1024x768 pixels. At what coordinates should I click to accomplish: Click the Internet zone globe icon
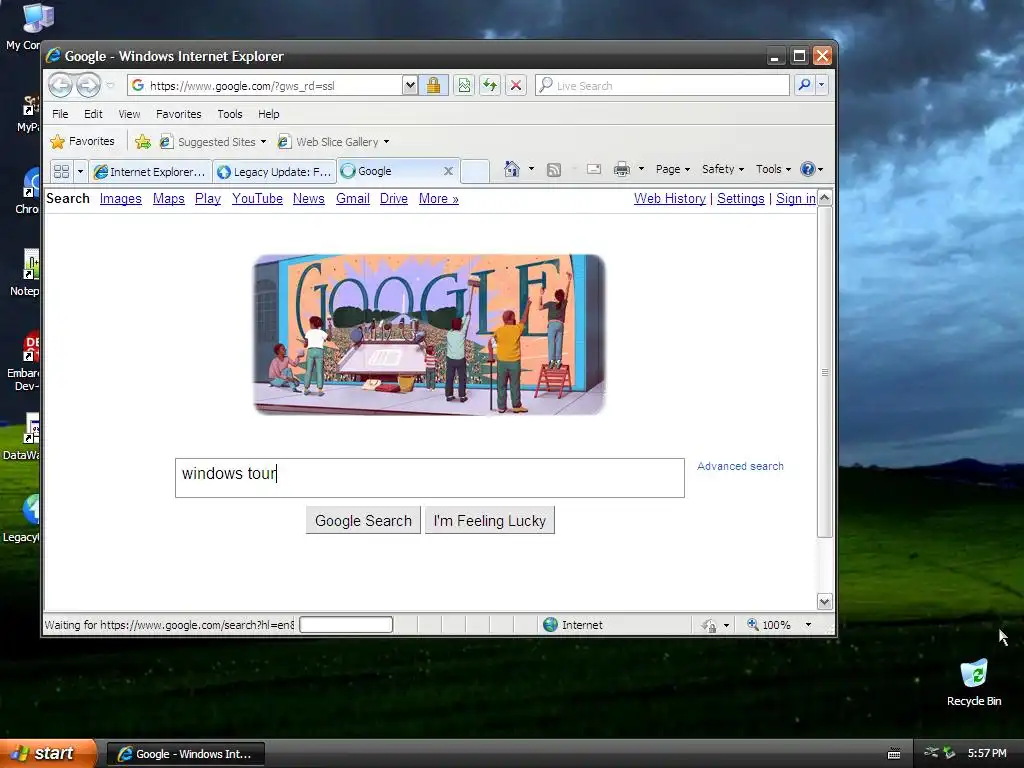(x=551, y=624)
